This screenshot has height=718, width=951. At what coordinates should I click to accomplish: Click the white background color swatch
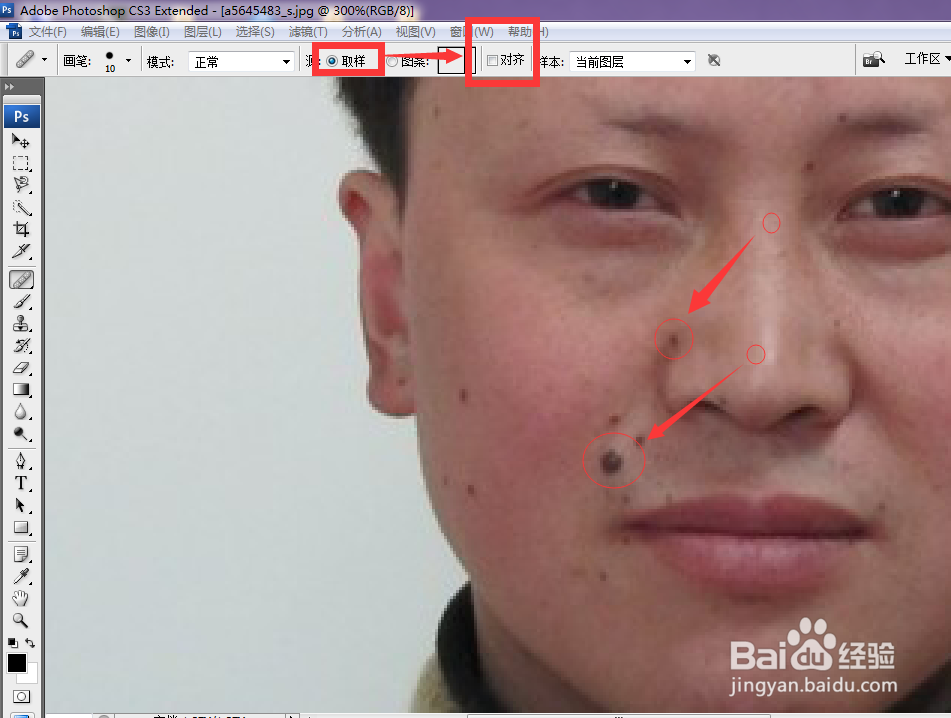(30, 674)
